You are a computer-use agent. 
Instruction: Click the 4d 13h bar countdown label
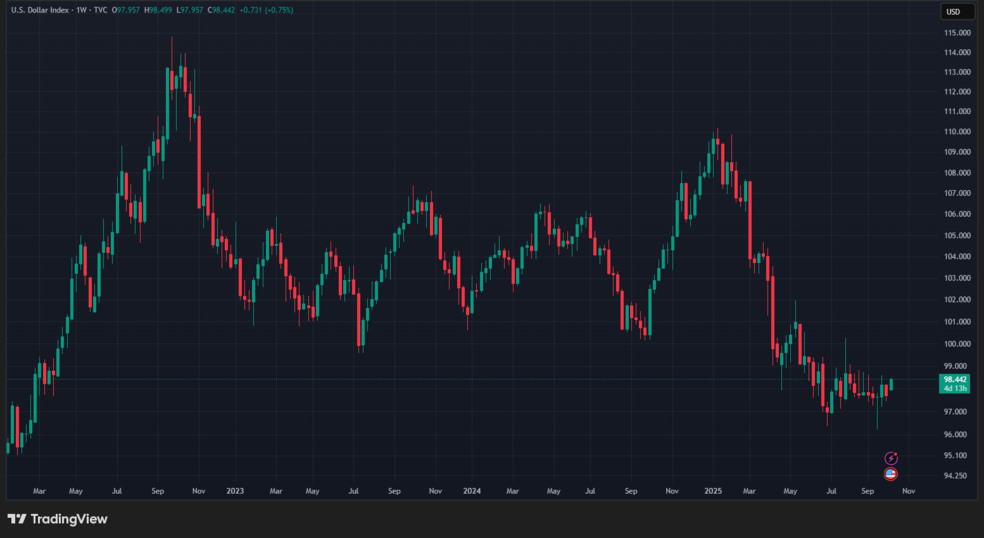click(x=955, y=389)
